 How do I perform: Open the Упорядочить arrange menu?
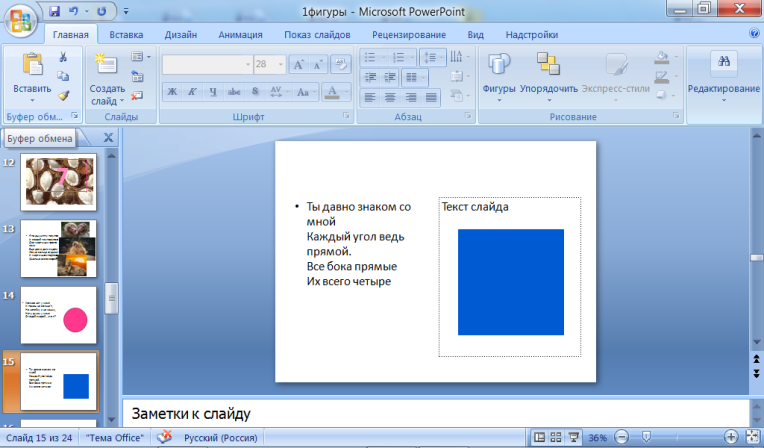click(x=549, y=77)
